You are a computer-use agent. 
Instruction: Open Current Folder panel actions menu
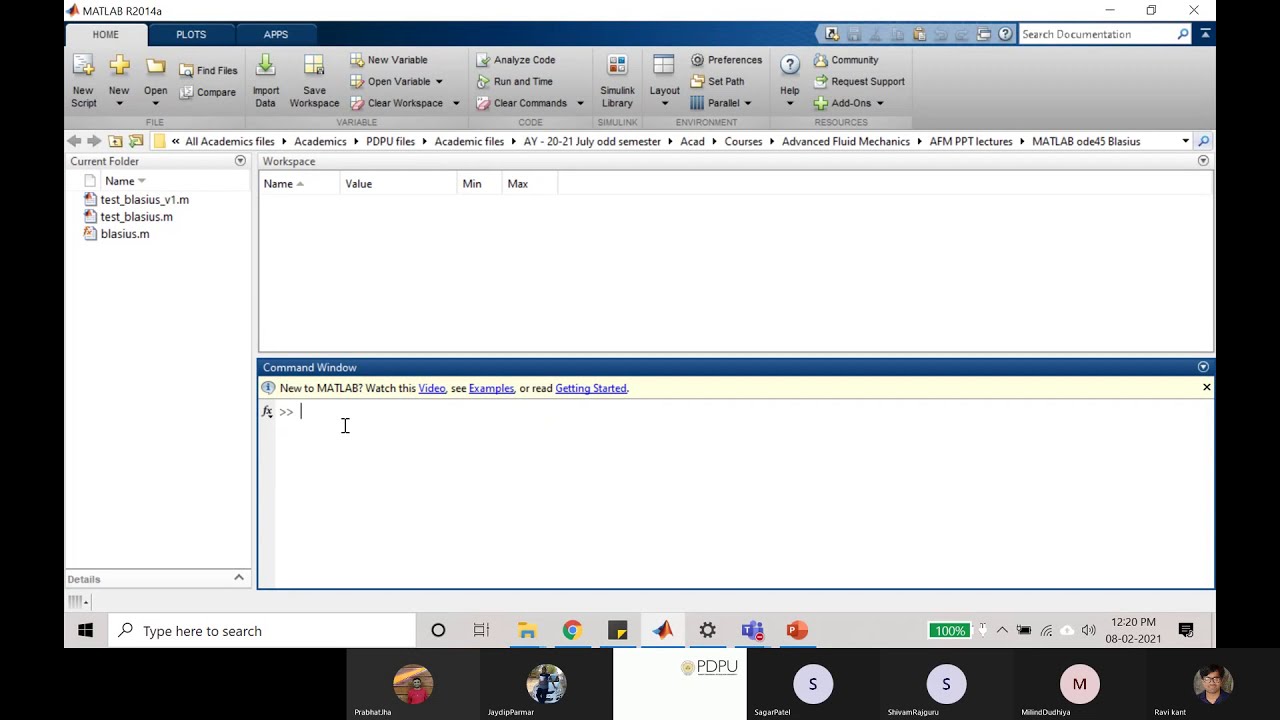coord(240,161)
